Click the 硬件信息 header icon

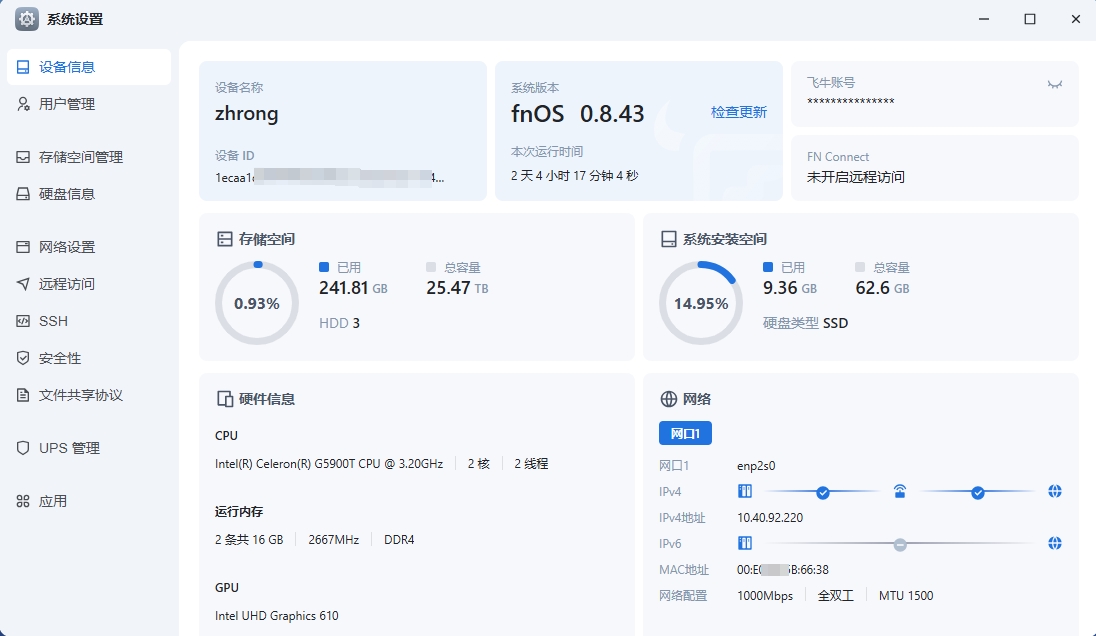click(224, 399)
